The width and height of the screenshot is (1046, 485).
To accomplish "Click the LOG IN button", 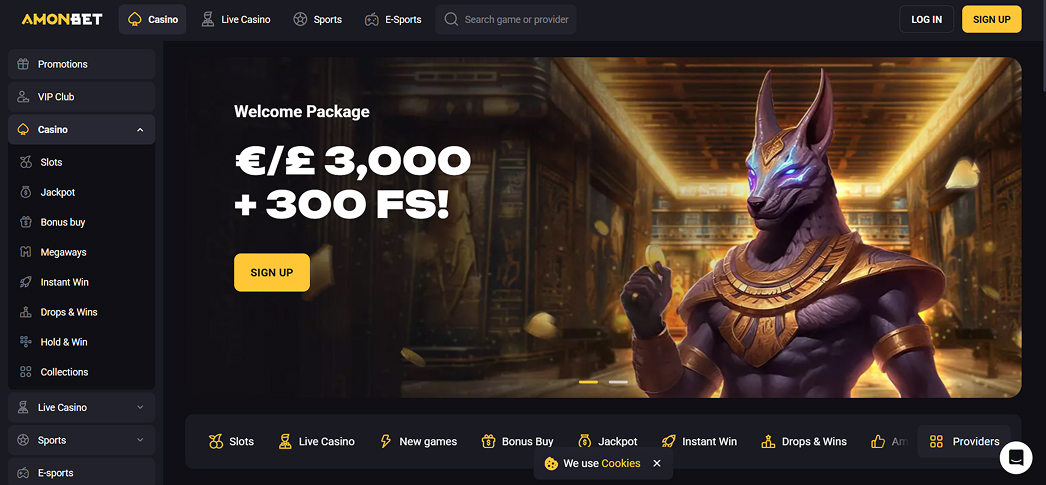I will click(x=927, y=19).
